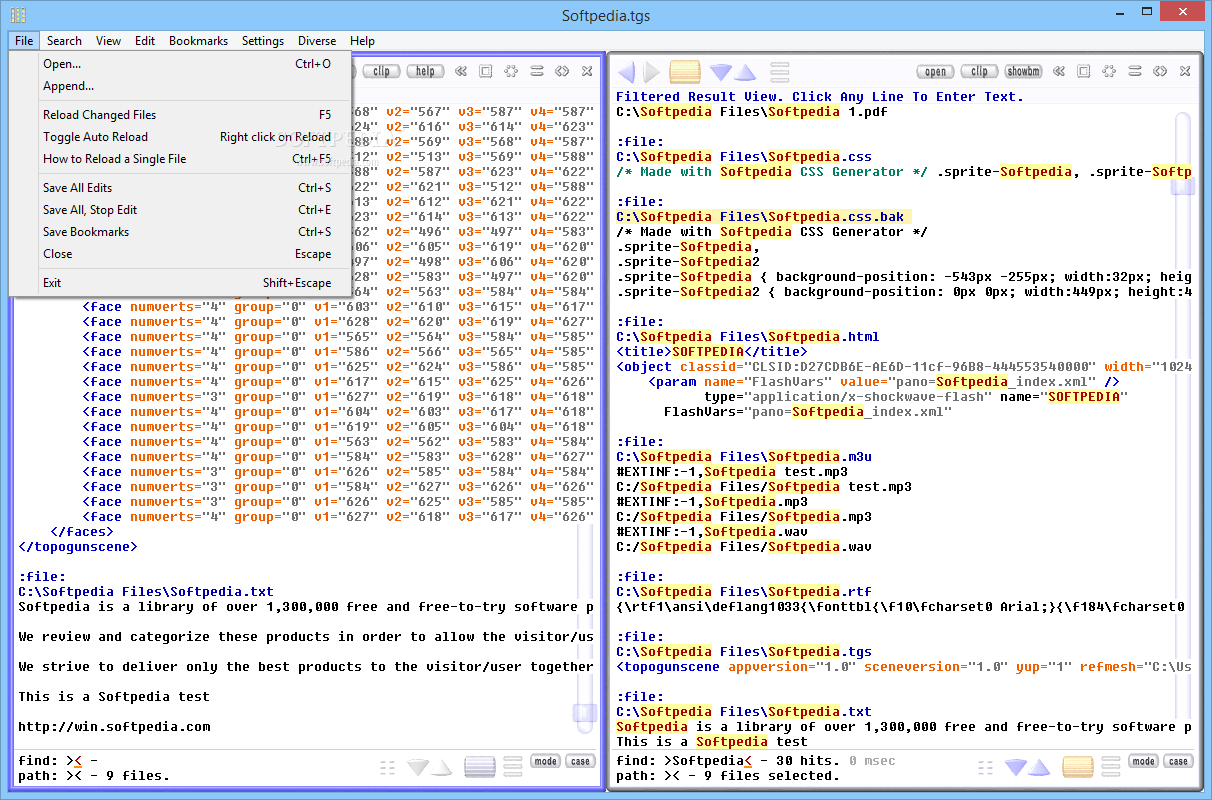Open the Settings menu

(x=263, y=41)
